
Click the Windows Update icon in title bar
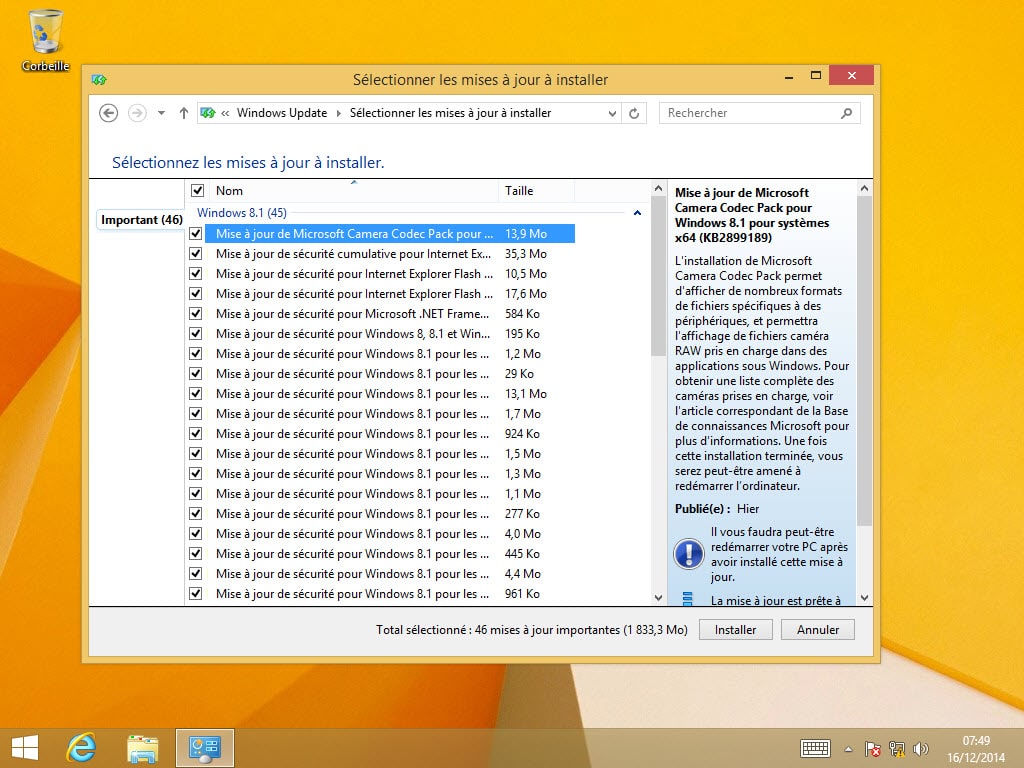[x=99, y=80]
